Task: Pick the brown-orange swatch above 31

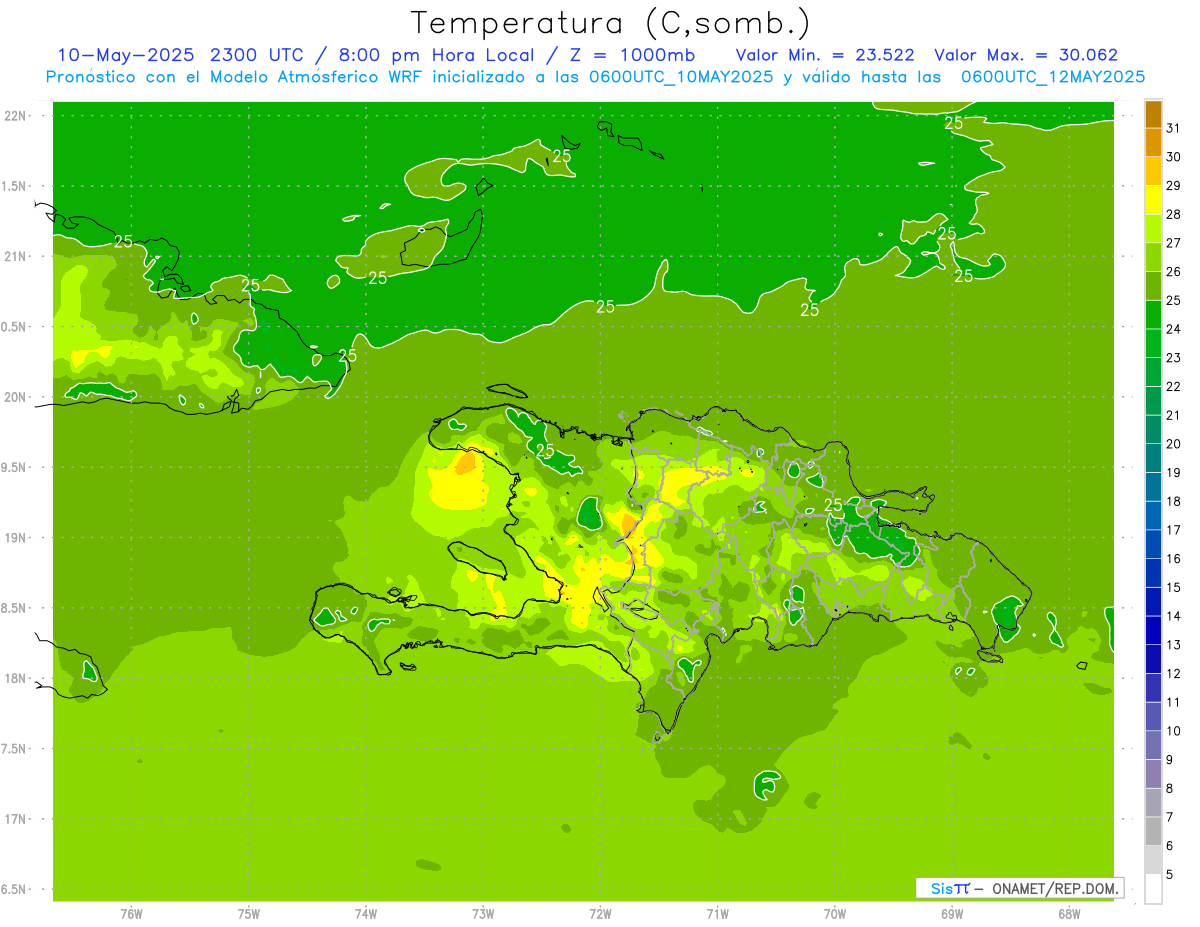Action: pyautogui.click(x=1153, y=114)
